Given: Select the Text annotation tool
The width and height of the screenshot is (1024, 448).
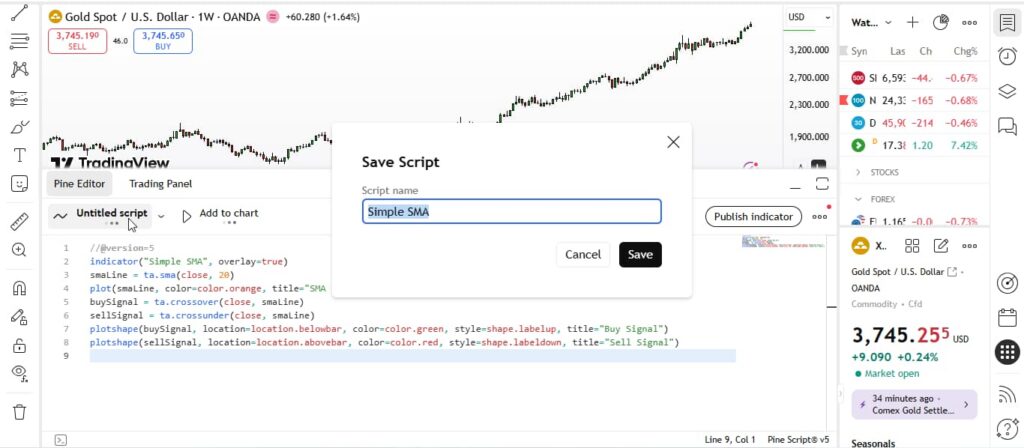Looking at the screenshot, I should tap(19, 155).
